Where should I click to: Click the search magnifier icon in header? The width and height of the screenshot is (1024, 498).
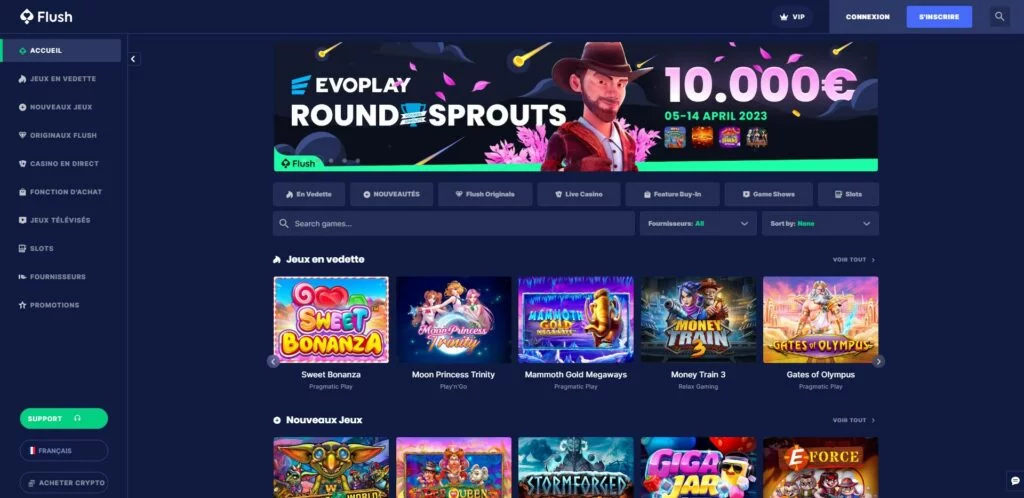(999, 16)
